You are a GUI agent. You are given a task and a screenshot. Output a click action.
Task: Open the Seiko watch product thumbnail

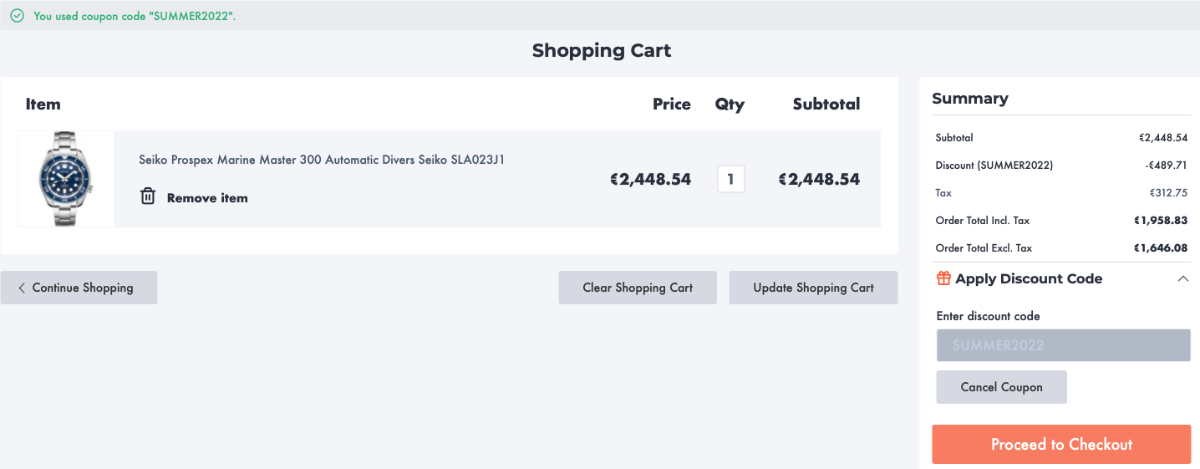point(66,178)
